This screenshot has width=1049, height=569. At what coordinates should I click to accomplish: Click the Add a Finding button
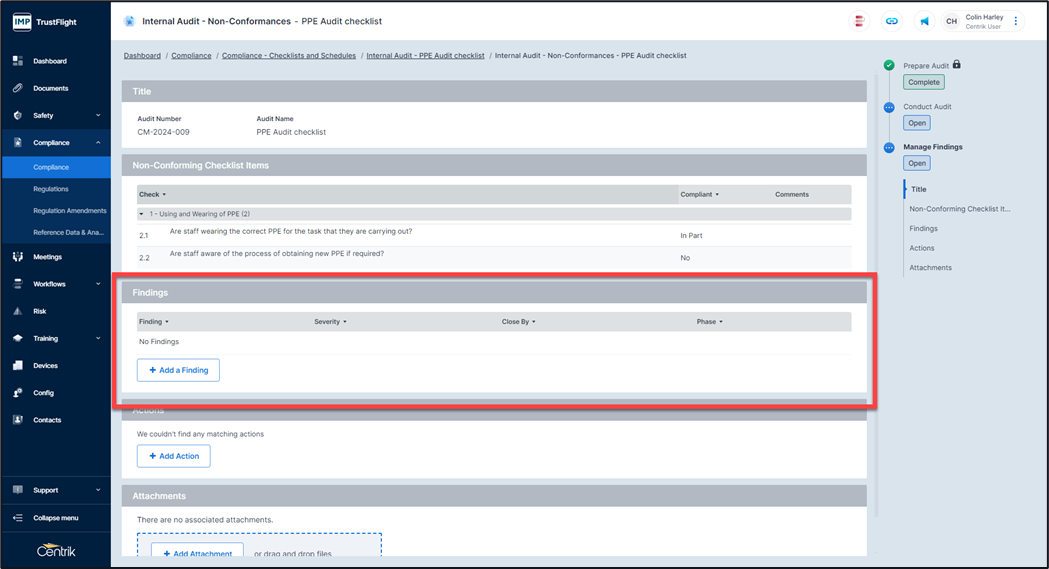178,370
